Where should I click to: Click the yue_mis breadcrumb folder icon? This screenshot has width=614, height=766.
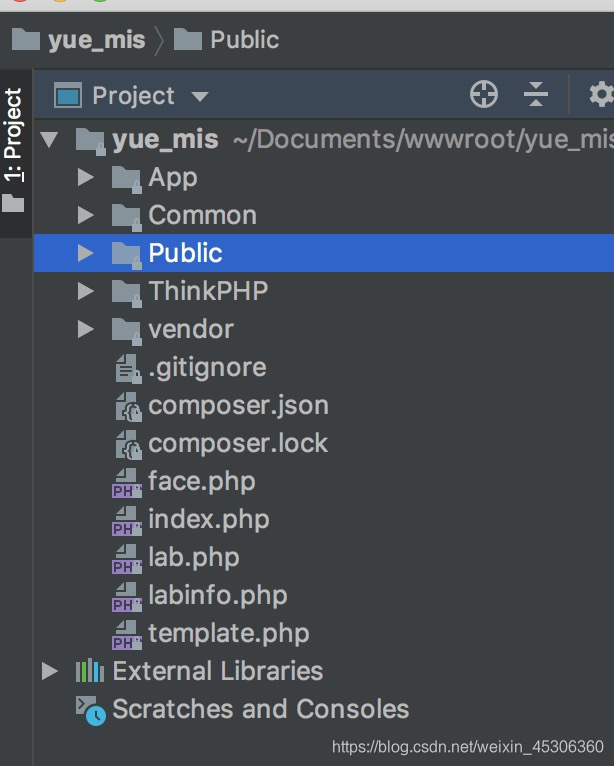(x=25, y=39)
